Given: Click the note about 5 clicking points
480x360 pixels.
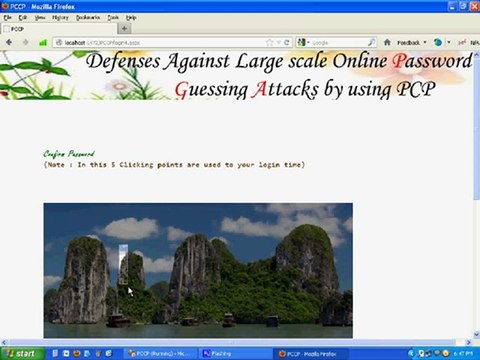Looking at the screenshot, I should 174,165.
